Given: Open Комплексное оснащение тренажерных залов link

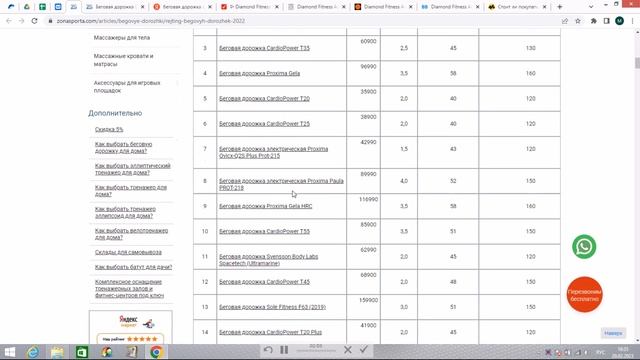Looking at the screenshot, I should point(129,289).
